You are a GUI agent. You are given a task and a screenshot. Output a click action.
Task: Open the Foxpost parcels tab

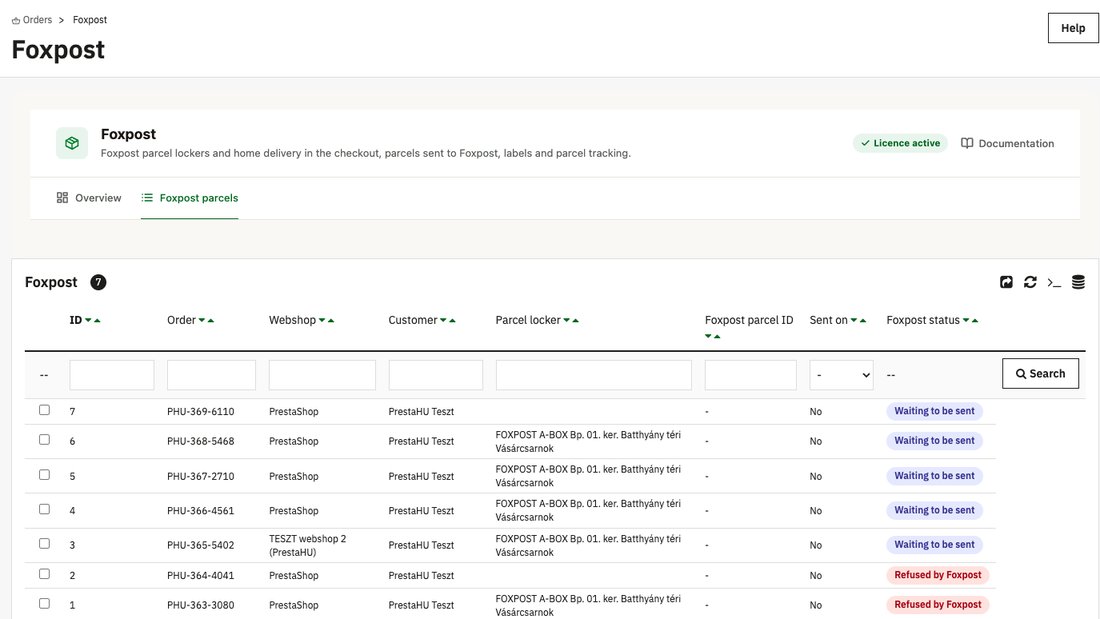point(189,198)
